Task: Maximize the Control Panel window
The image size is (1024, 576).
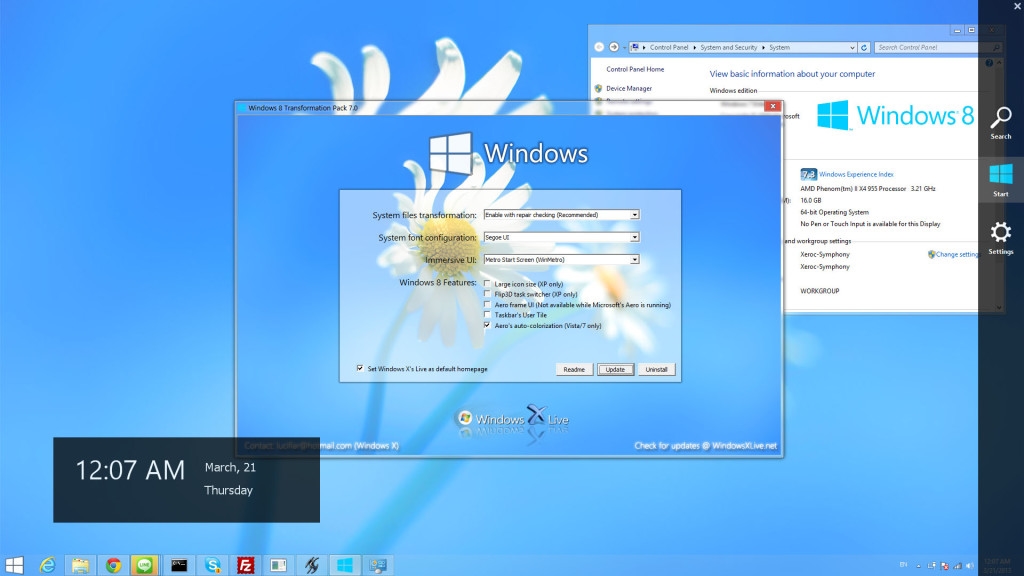Action: click(x=972, y=30)
